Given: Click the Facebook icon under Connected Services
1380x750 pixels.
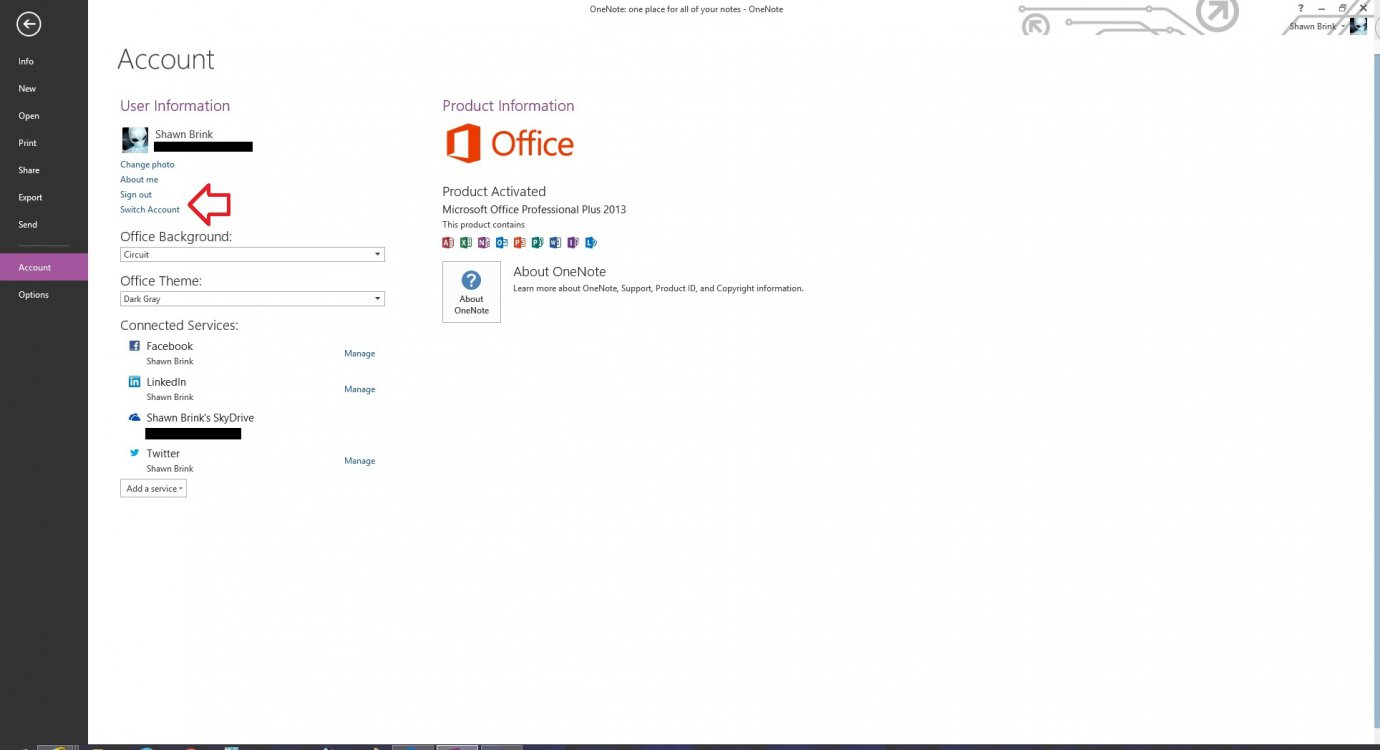Looking at the screenshot, I should point(134,345).
